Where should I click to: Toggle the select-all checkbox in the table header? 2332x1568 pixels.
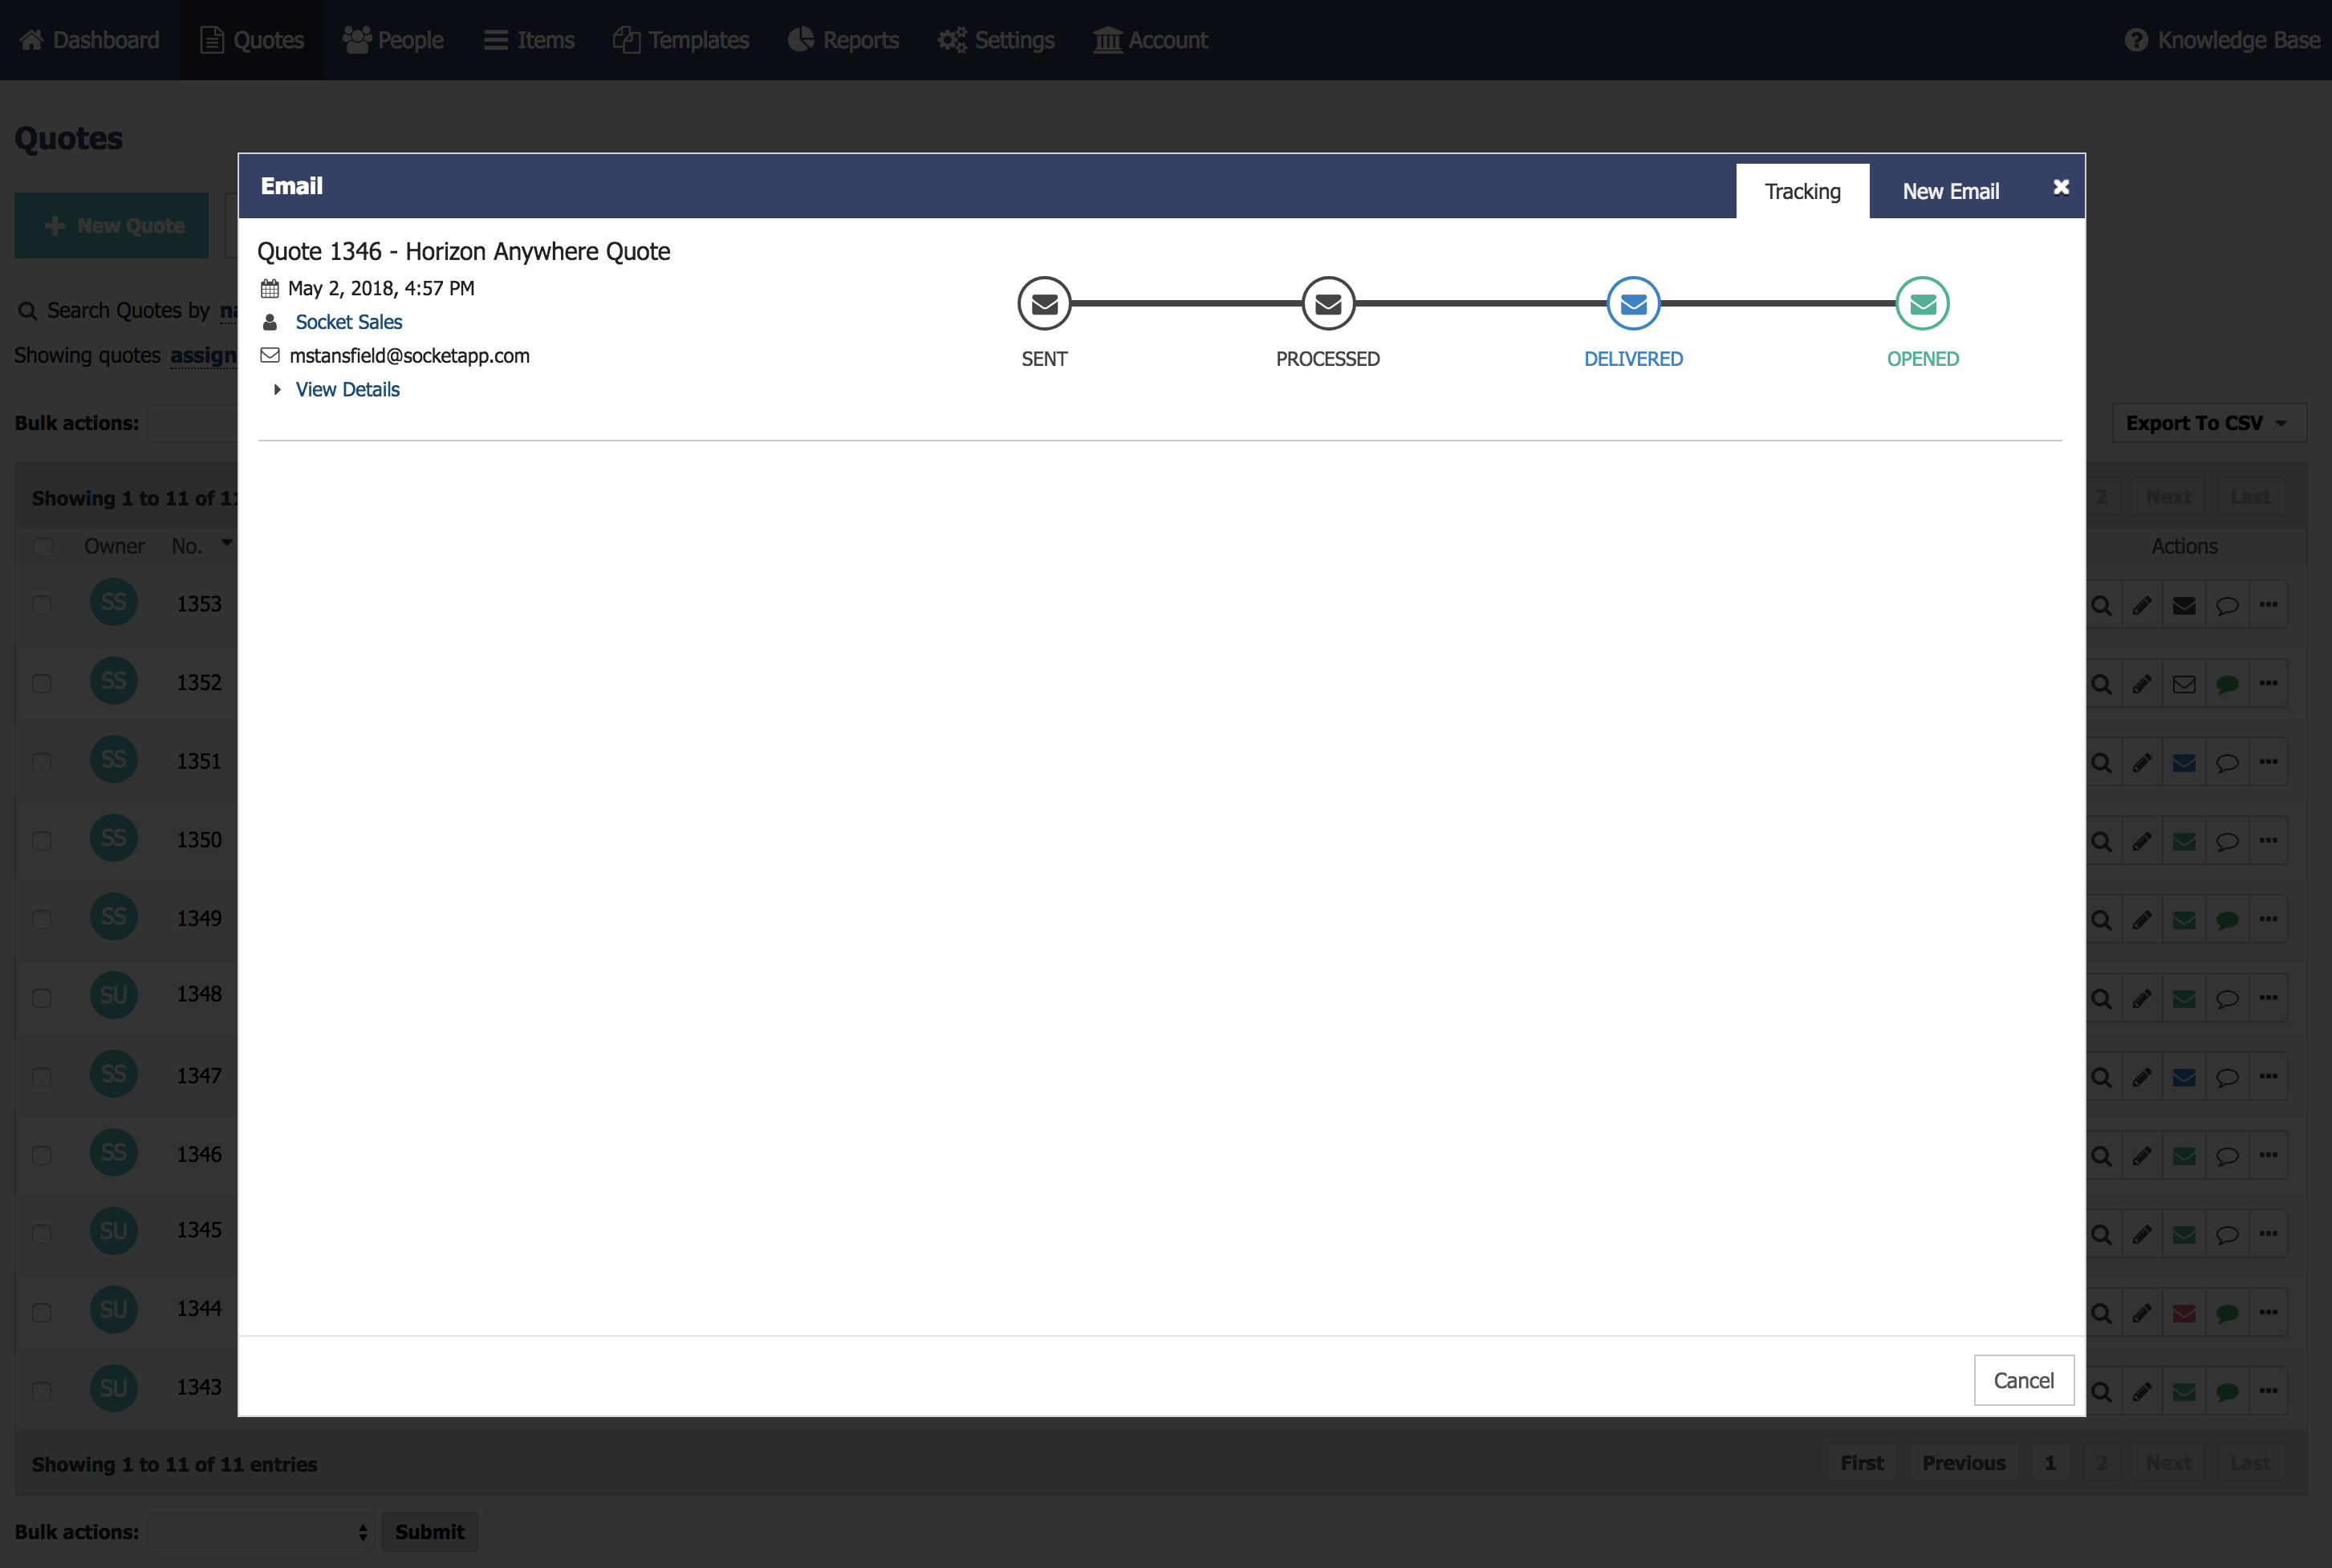pyautogui.click(x=42, y=547)
